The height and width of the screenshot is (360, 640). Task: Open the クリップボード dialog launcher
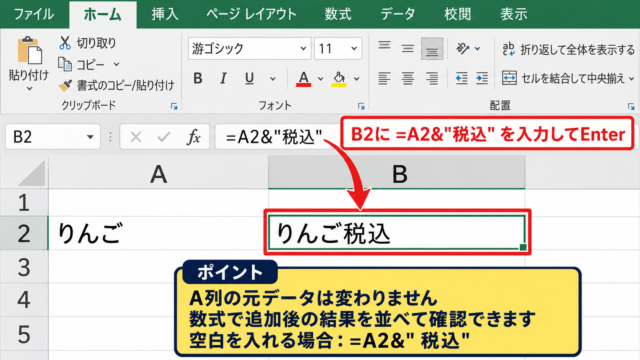click(174, 107)
